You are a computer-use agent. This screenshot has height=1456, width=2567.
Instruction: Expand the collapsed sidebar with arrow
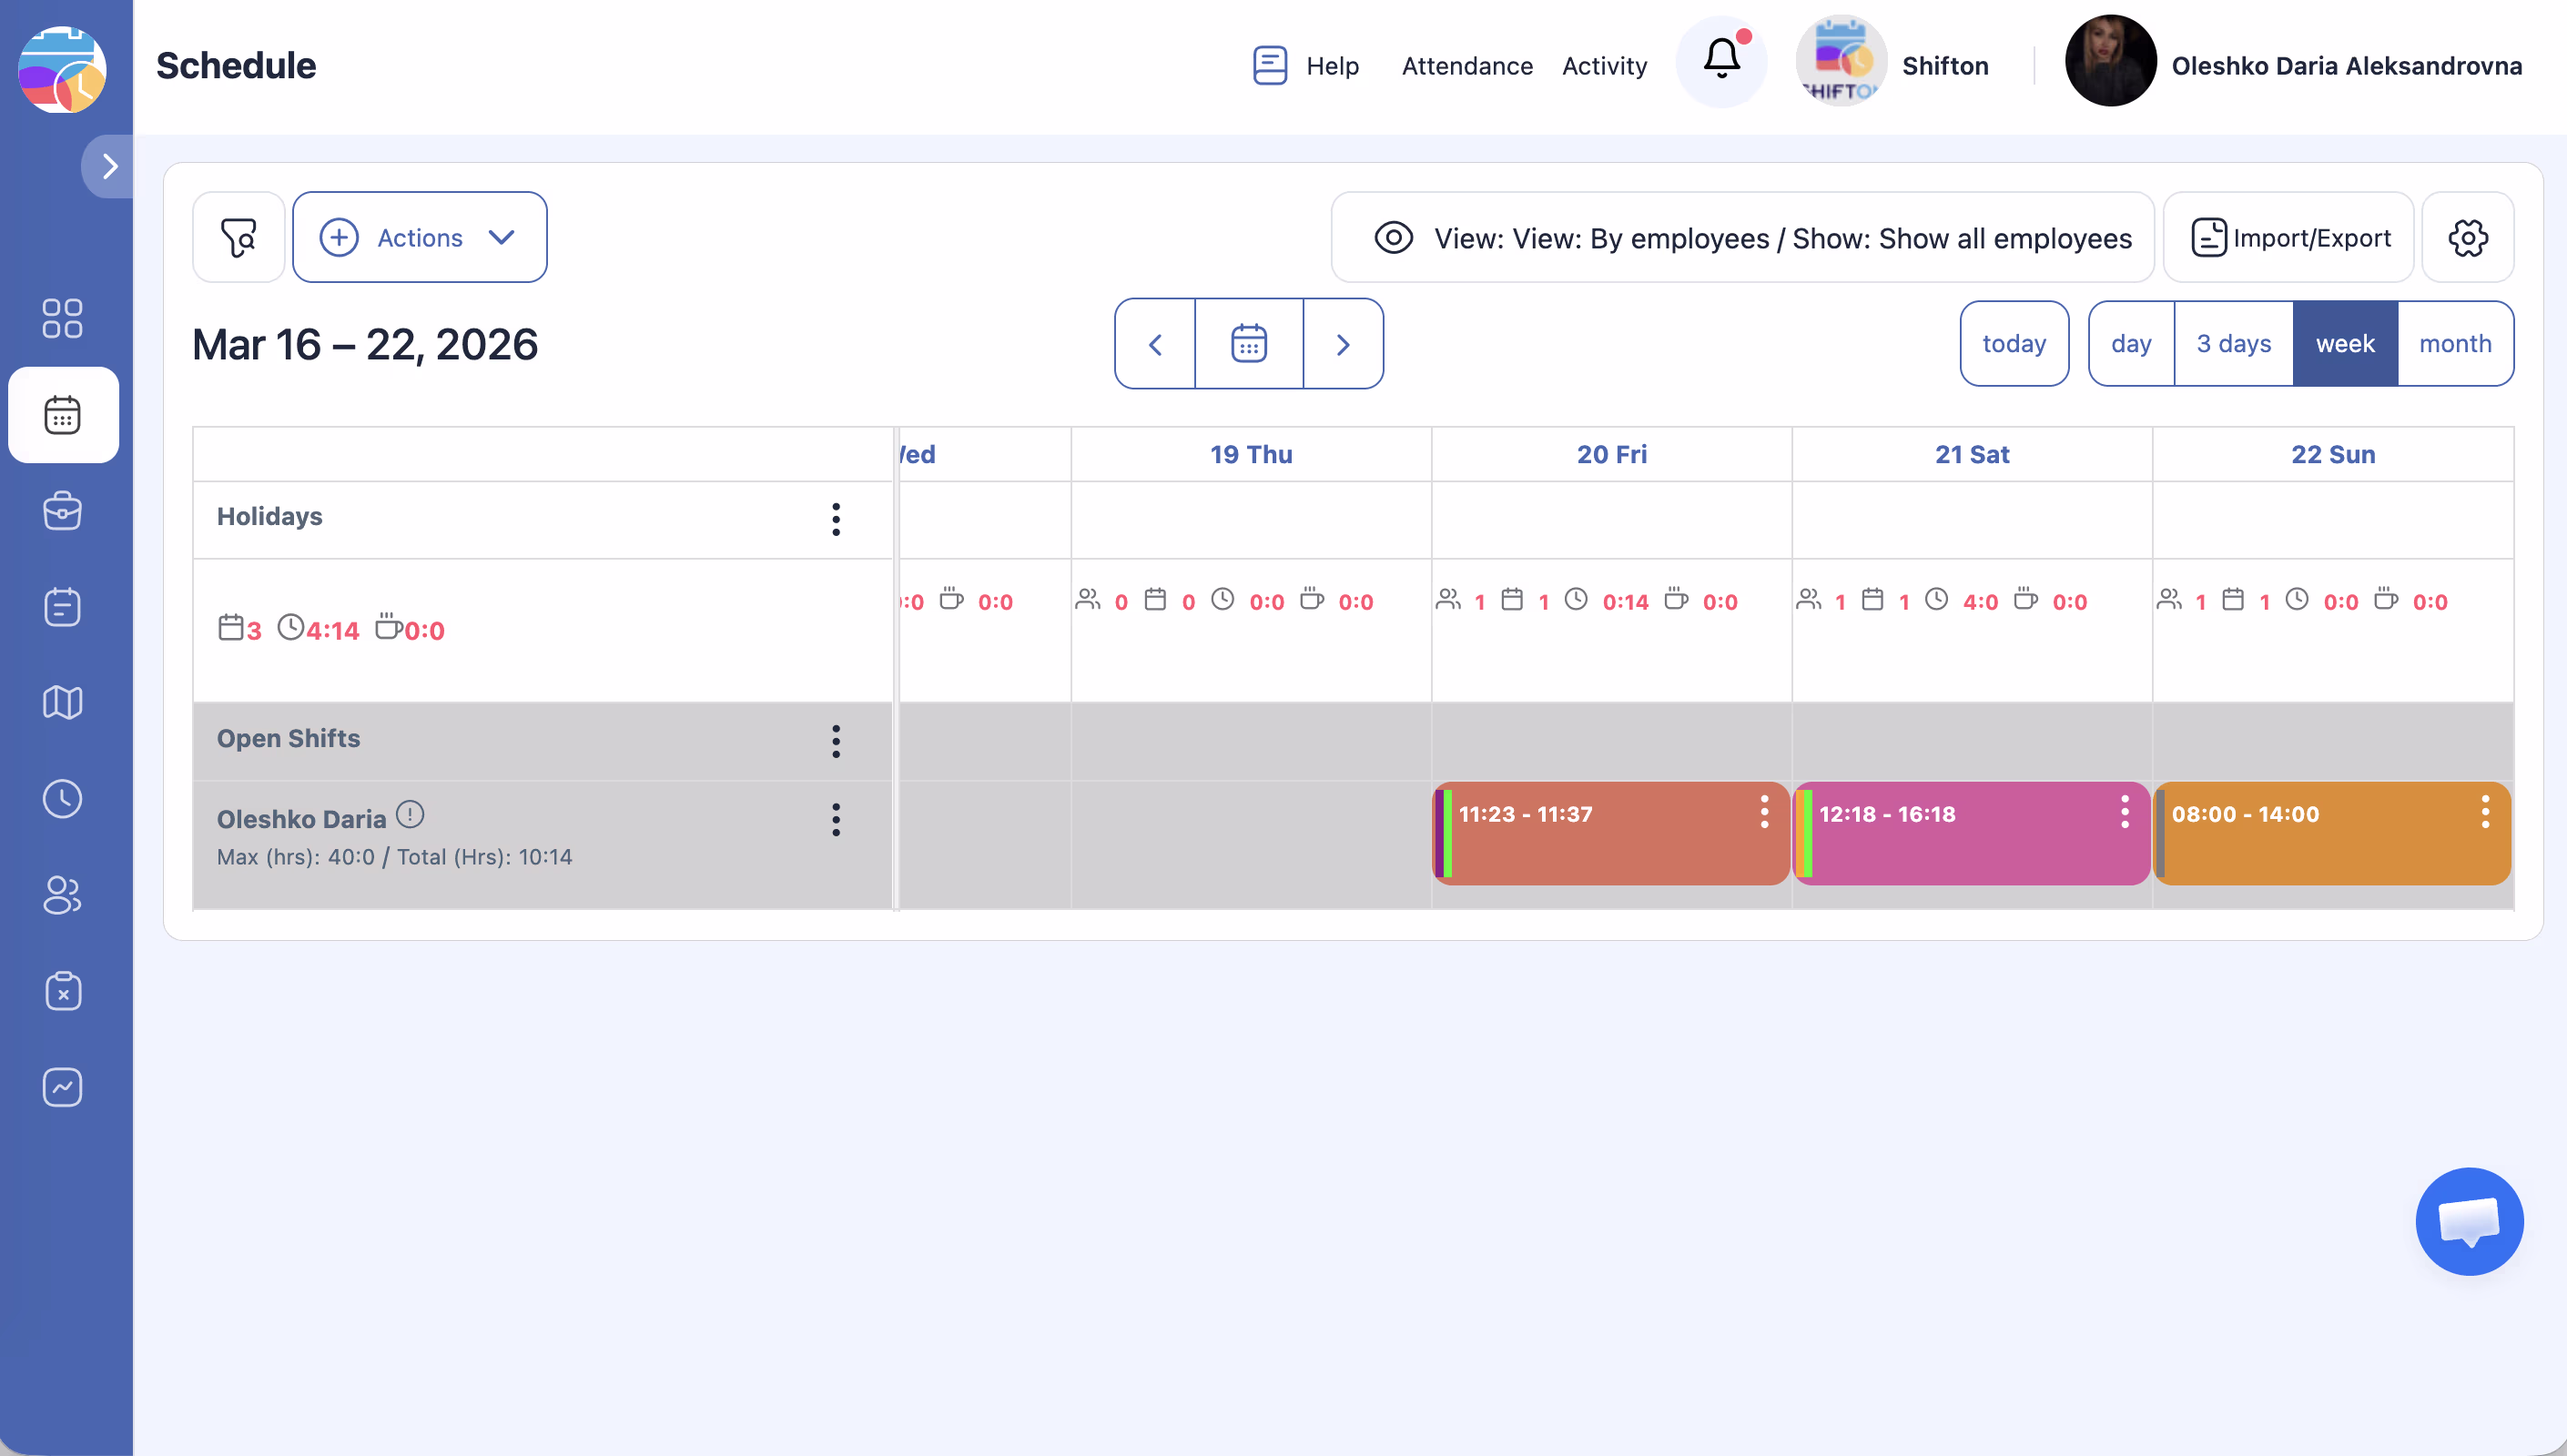[x=109, y=166]
